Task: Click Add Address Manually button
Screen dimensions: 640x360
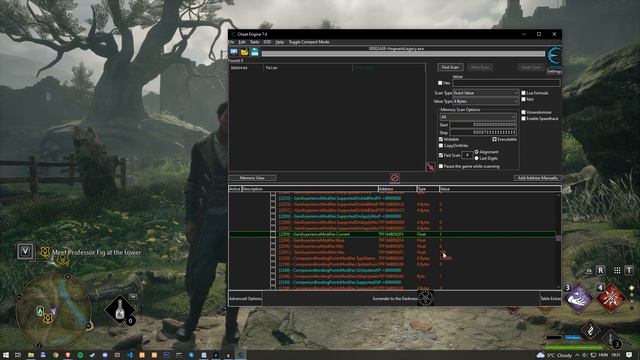Action: pos(537,178)
